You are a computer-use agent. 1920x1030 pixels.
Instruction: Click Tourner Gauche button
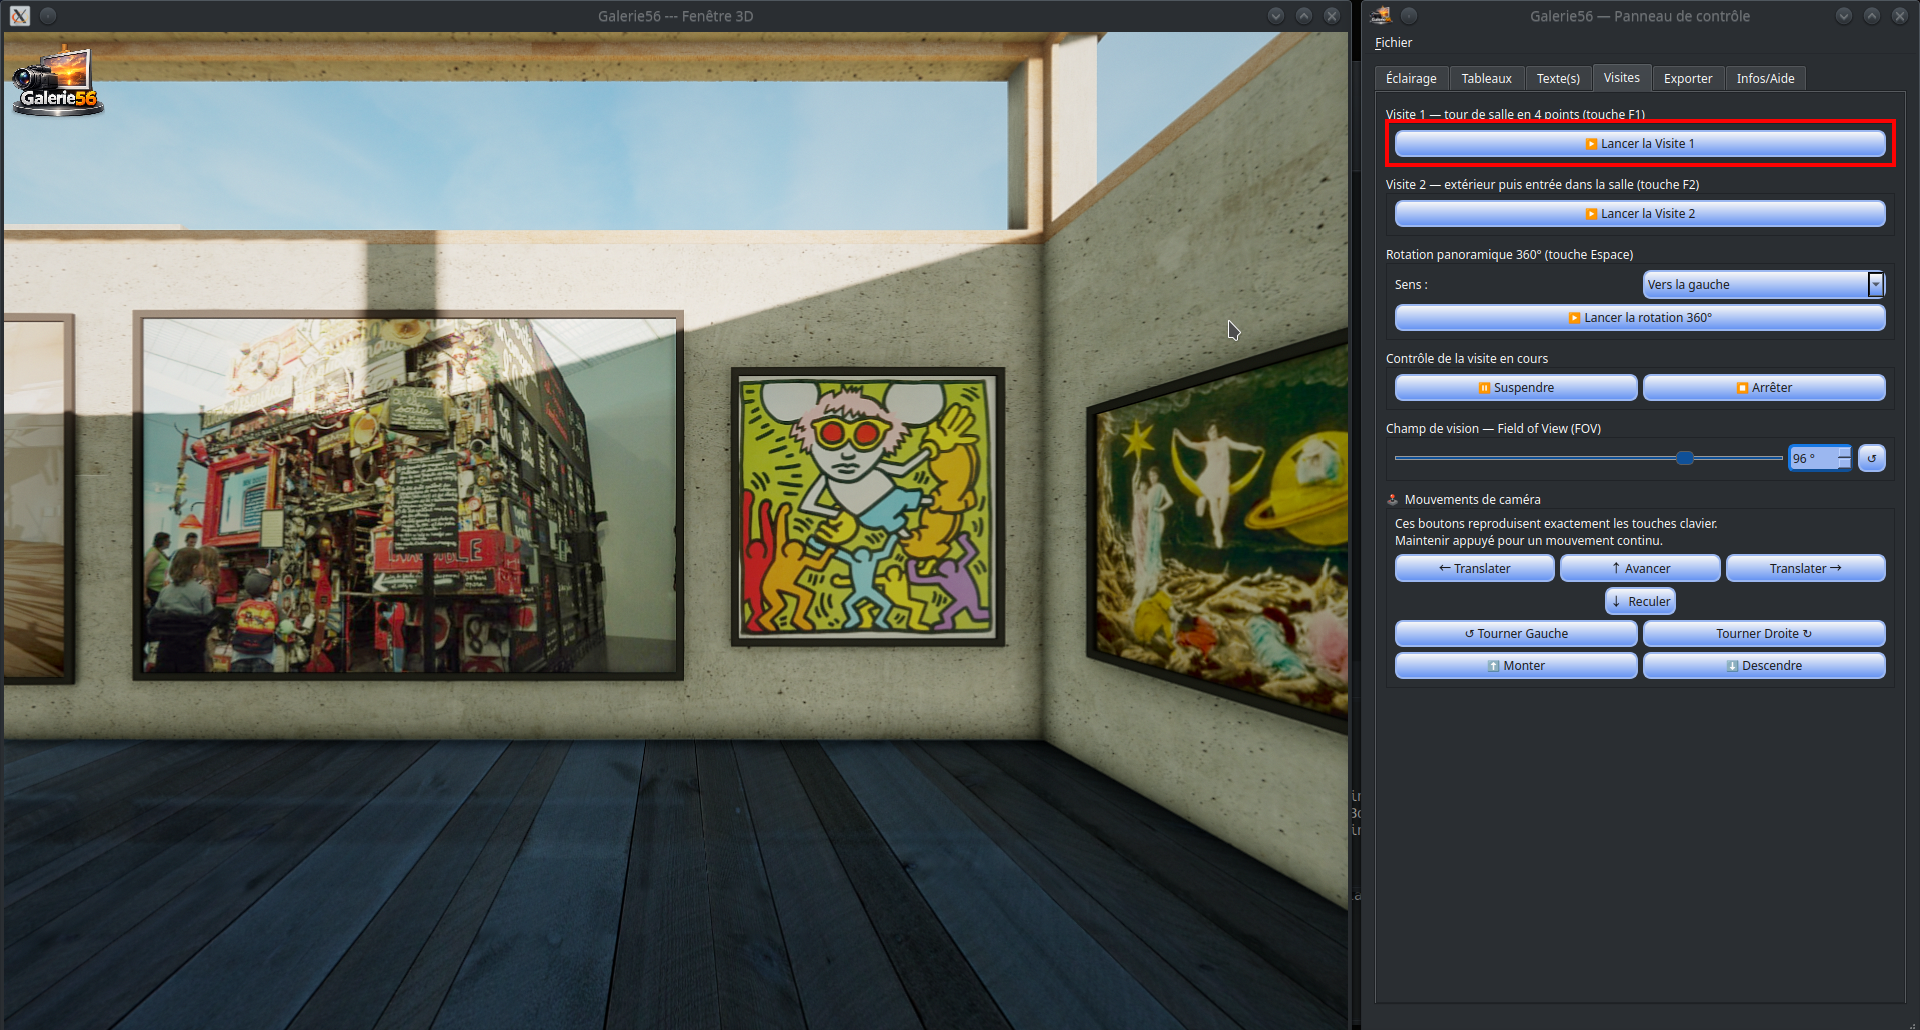click(x=1516, y=634)
